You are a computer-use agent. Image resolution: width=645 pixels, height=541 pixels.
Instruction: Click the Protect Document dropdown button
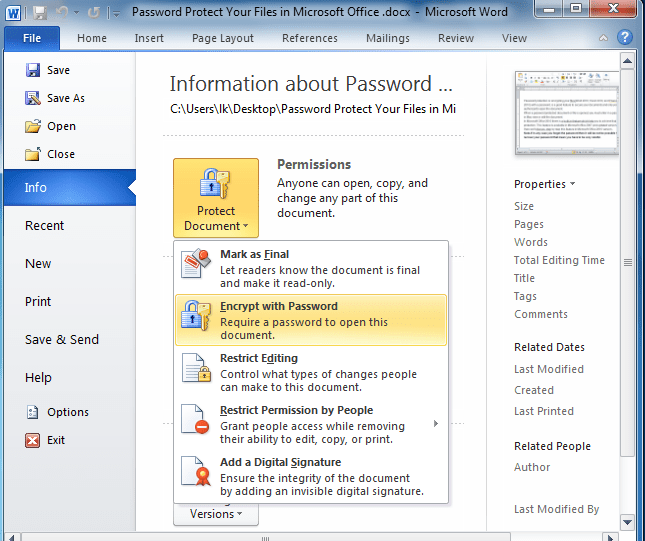[x=216, y=198]
